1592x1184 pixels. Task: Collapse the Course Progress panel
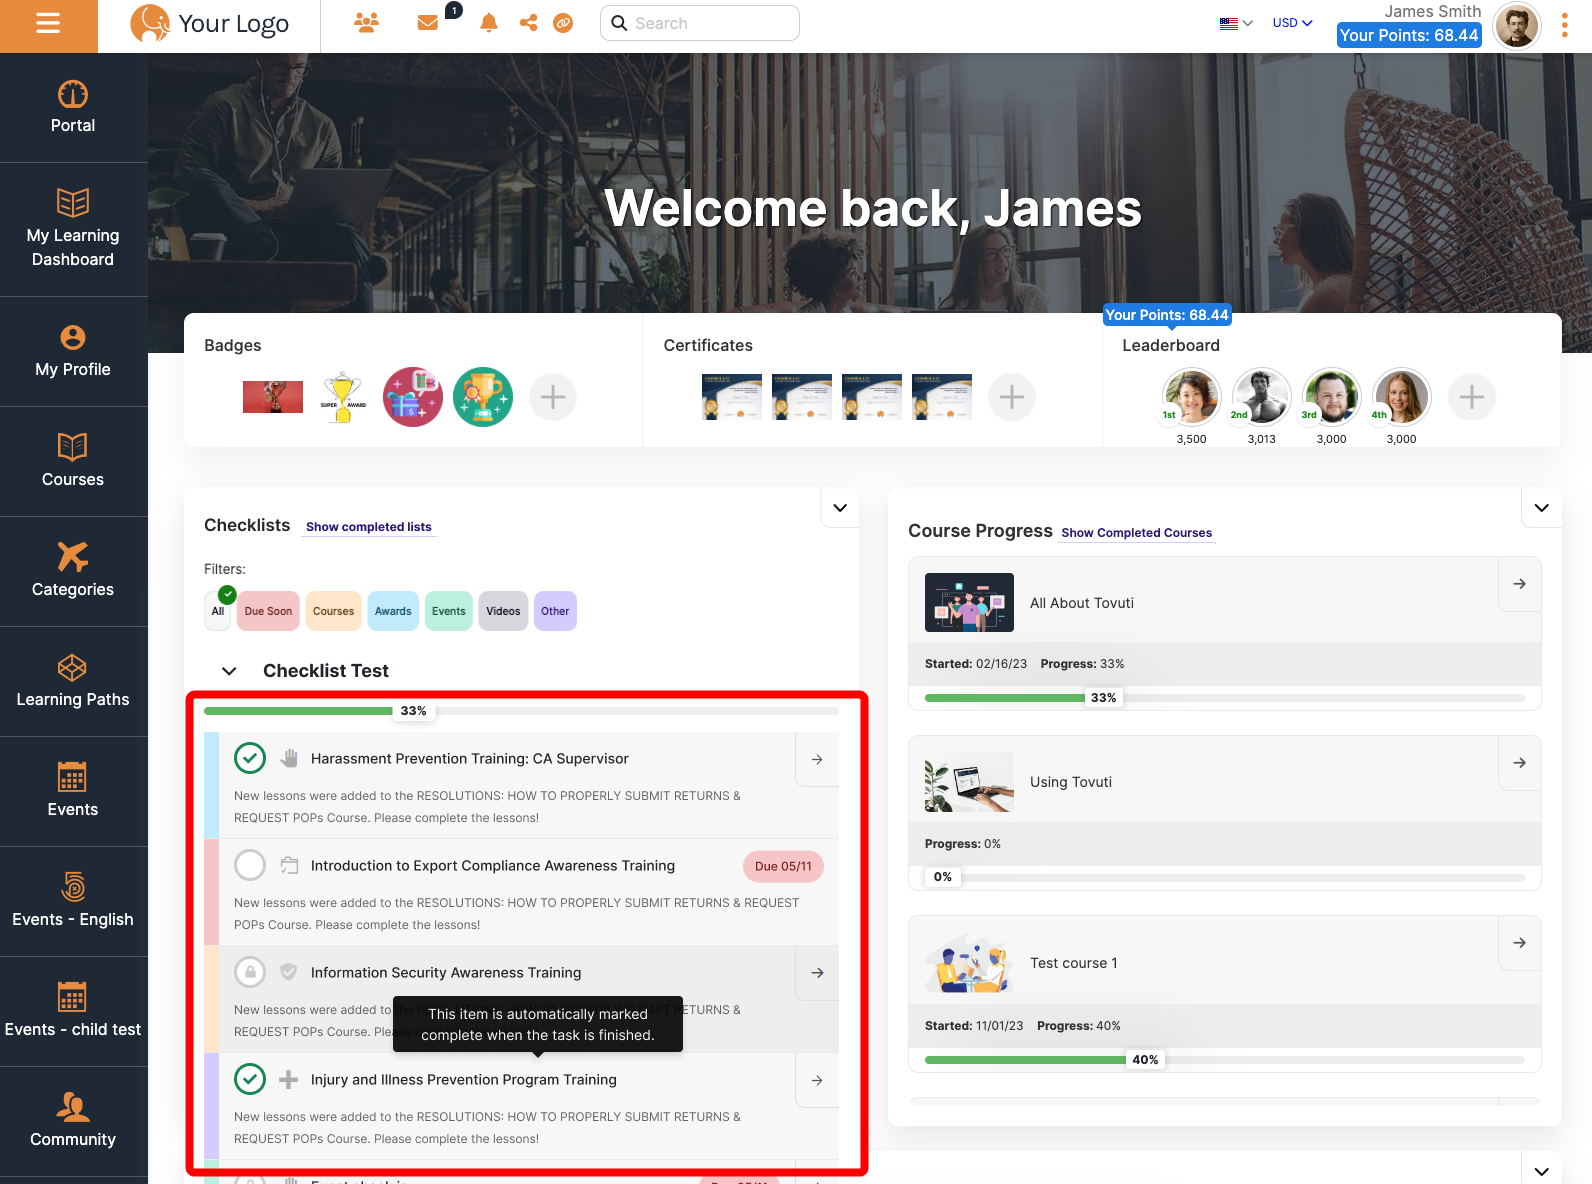[1541, 508]
